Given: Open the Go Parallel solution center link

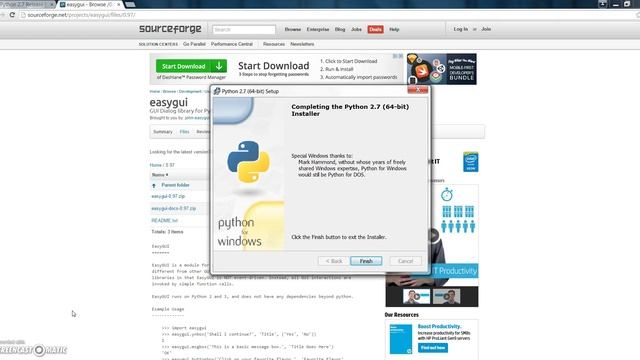Looking at the screenshot, I should (x=194, y=44).
